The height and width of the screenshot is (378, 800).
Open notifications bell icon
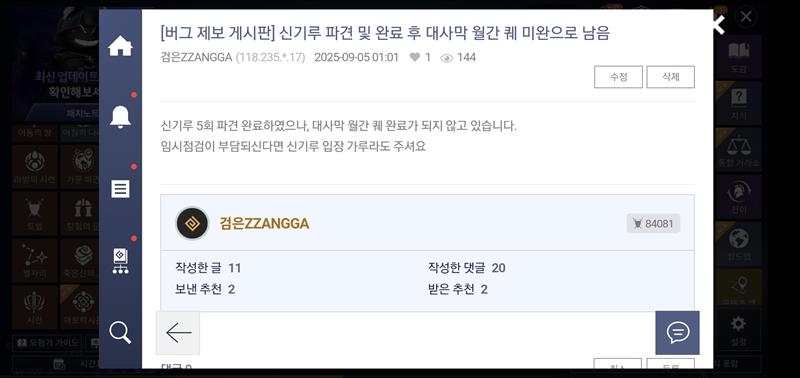[120, 117]
